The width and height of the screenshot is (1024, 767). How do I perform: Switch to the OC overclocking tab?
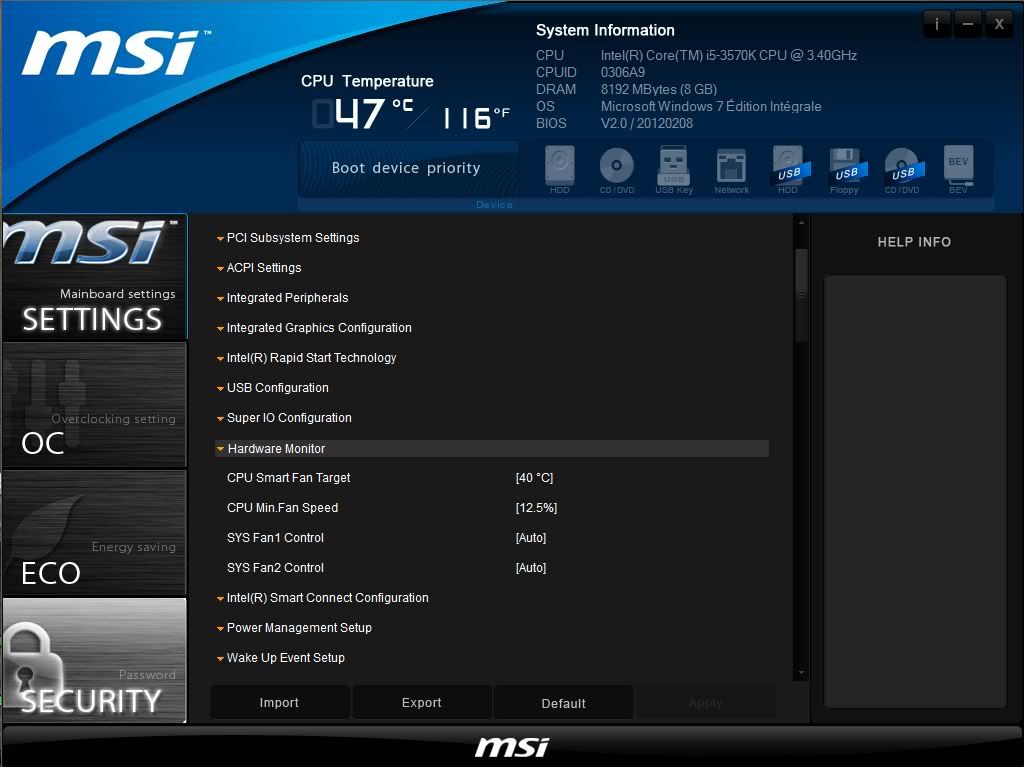click(94, 405)
